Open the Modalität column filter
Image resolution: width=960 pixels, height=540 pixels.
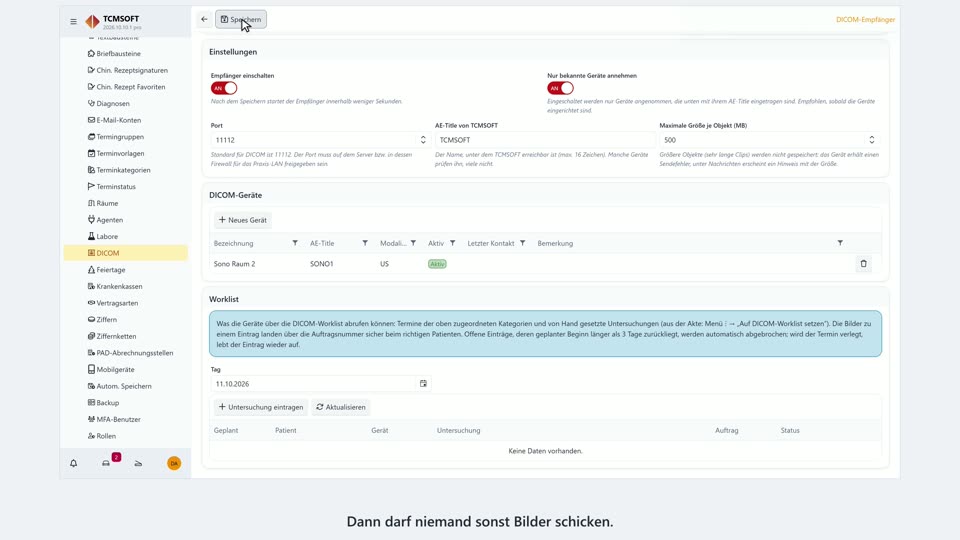pos(413,243)
